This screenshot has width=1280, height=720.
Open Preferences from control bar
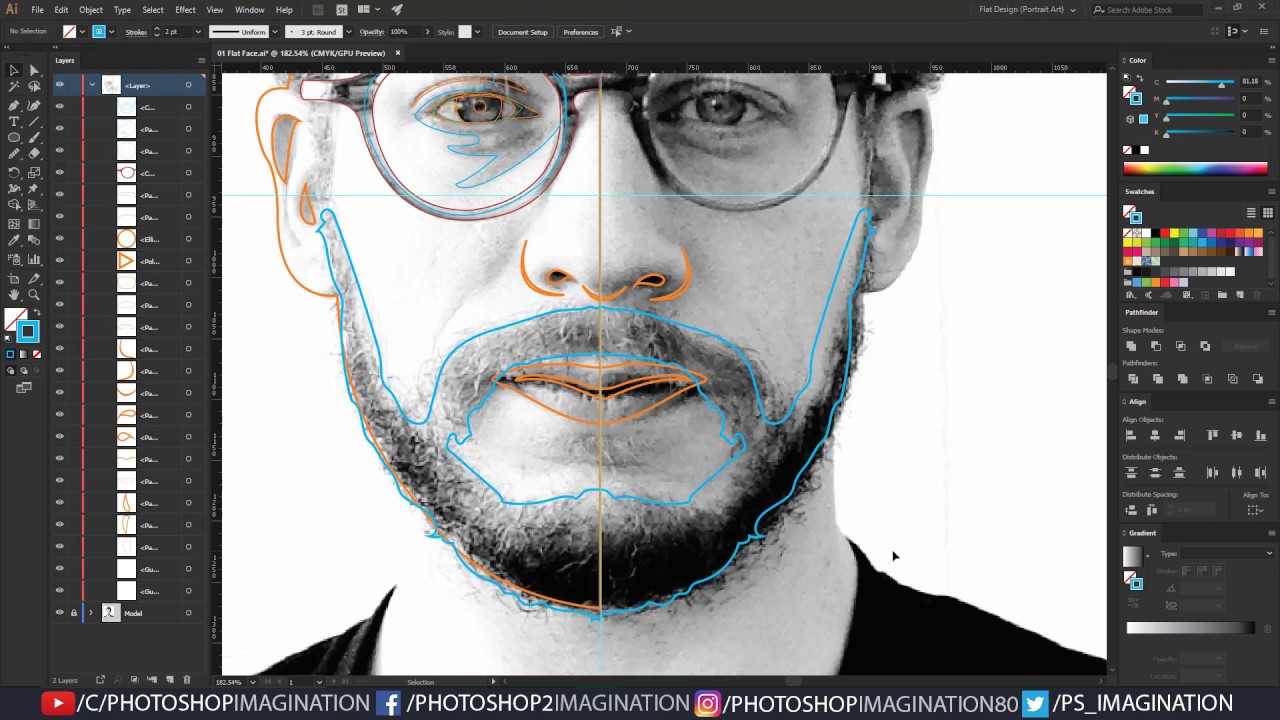[x=581, y=32]
